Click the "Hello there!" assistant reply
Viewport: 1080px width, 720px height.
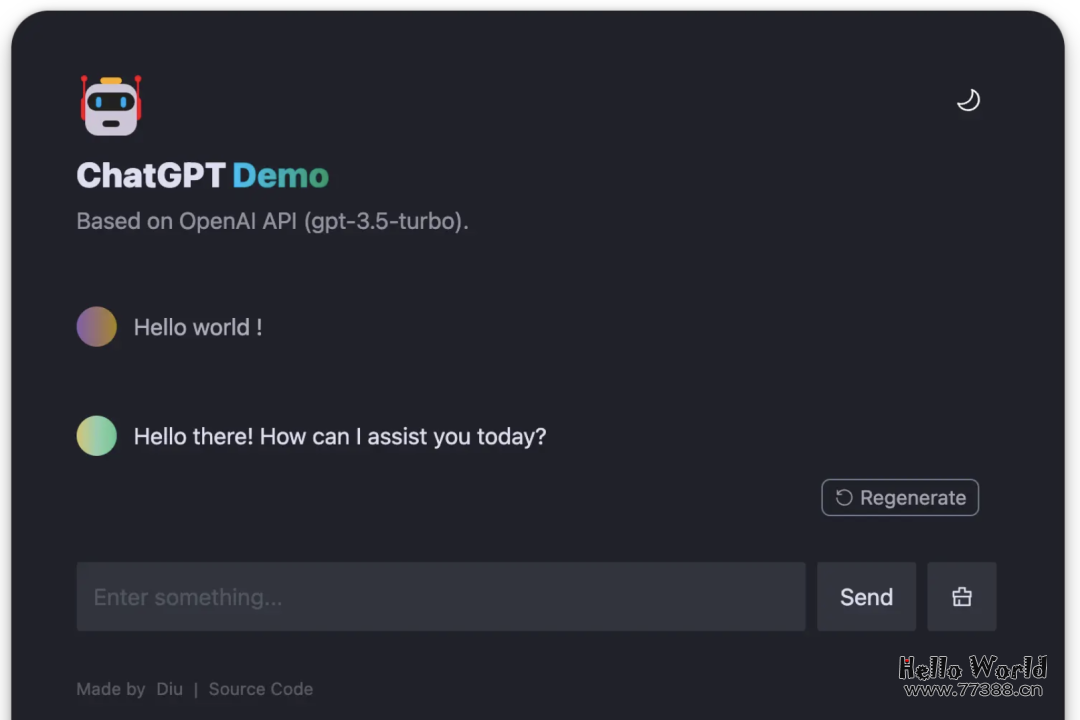pos(340,436)
